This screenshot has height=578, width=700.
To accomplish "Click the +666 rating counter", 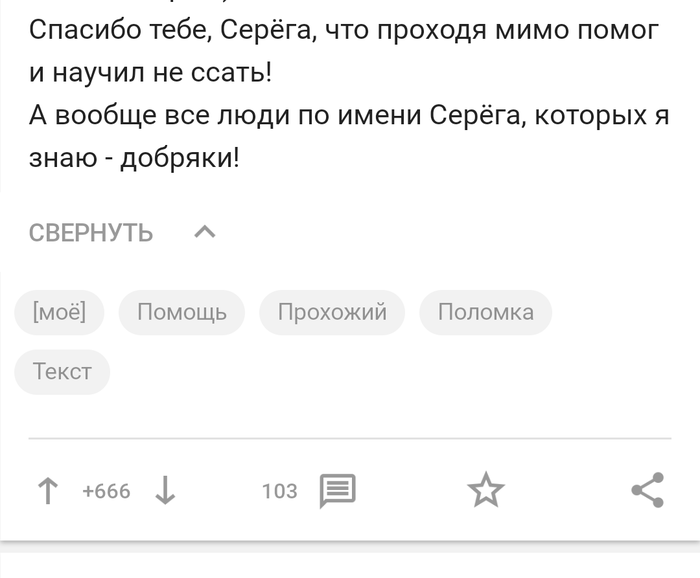I will [106, 491].
